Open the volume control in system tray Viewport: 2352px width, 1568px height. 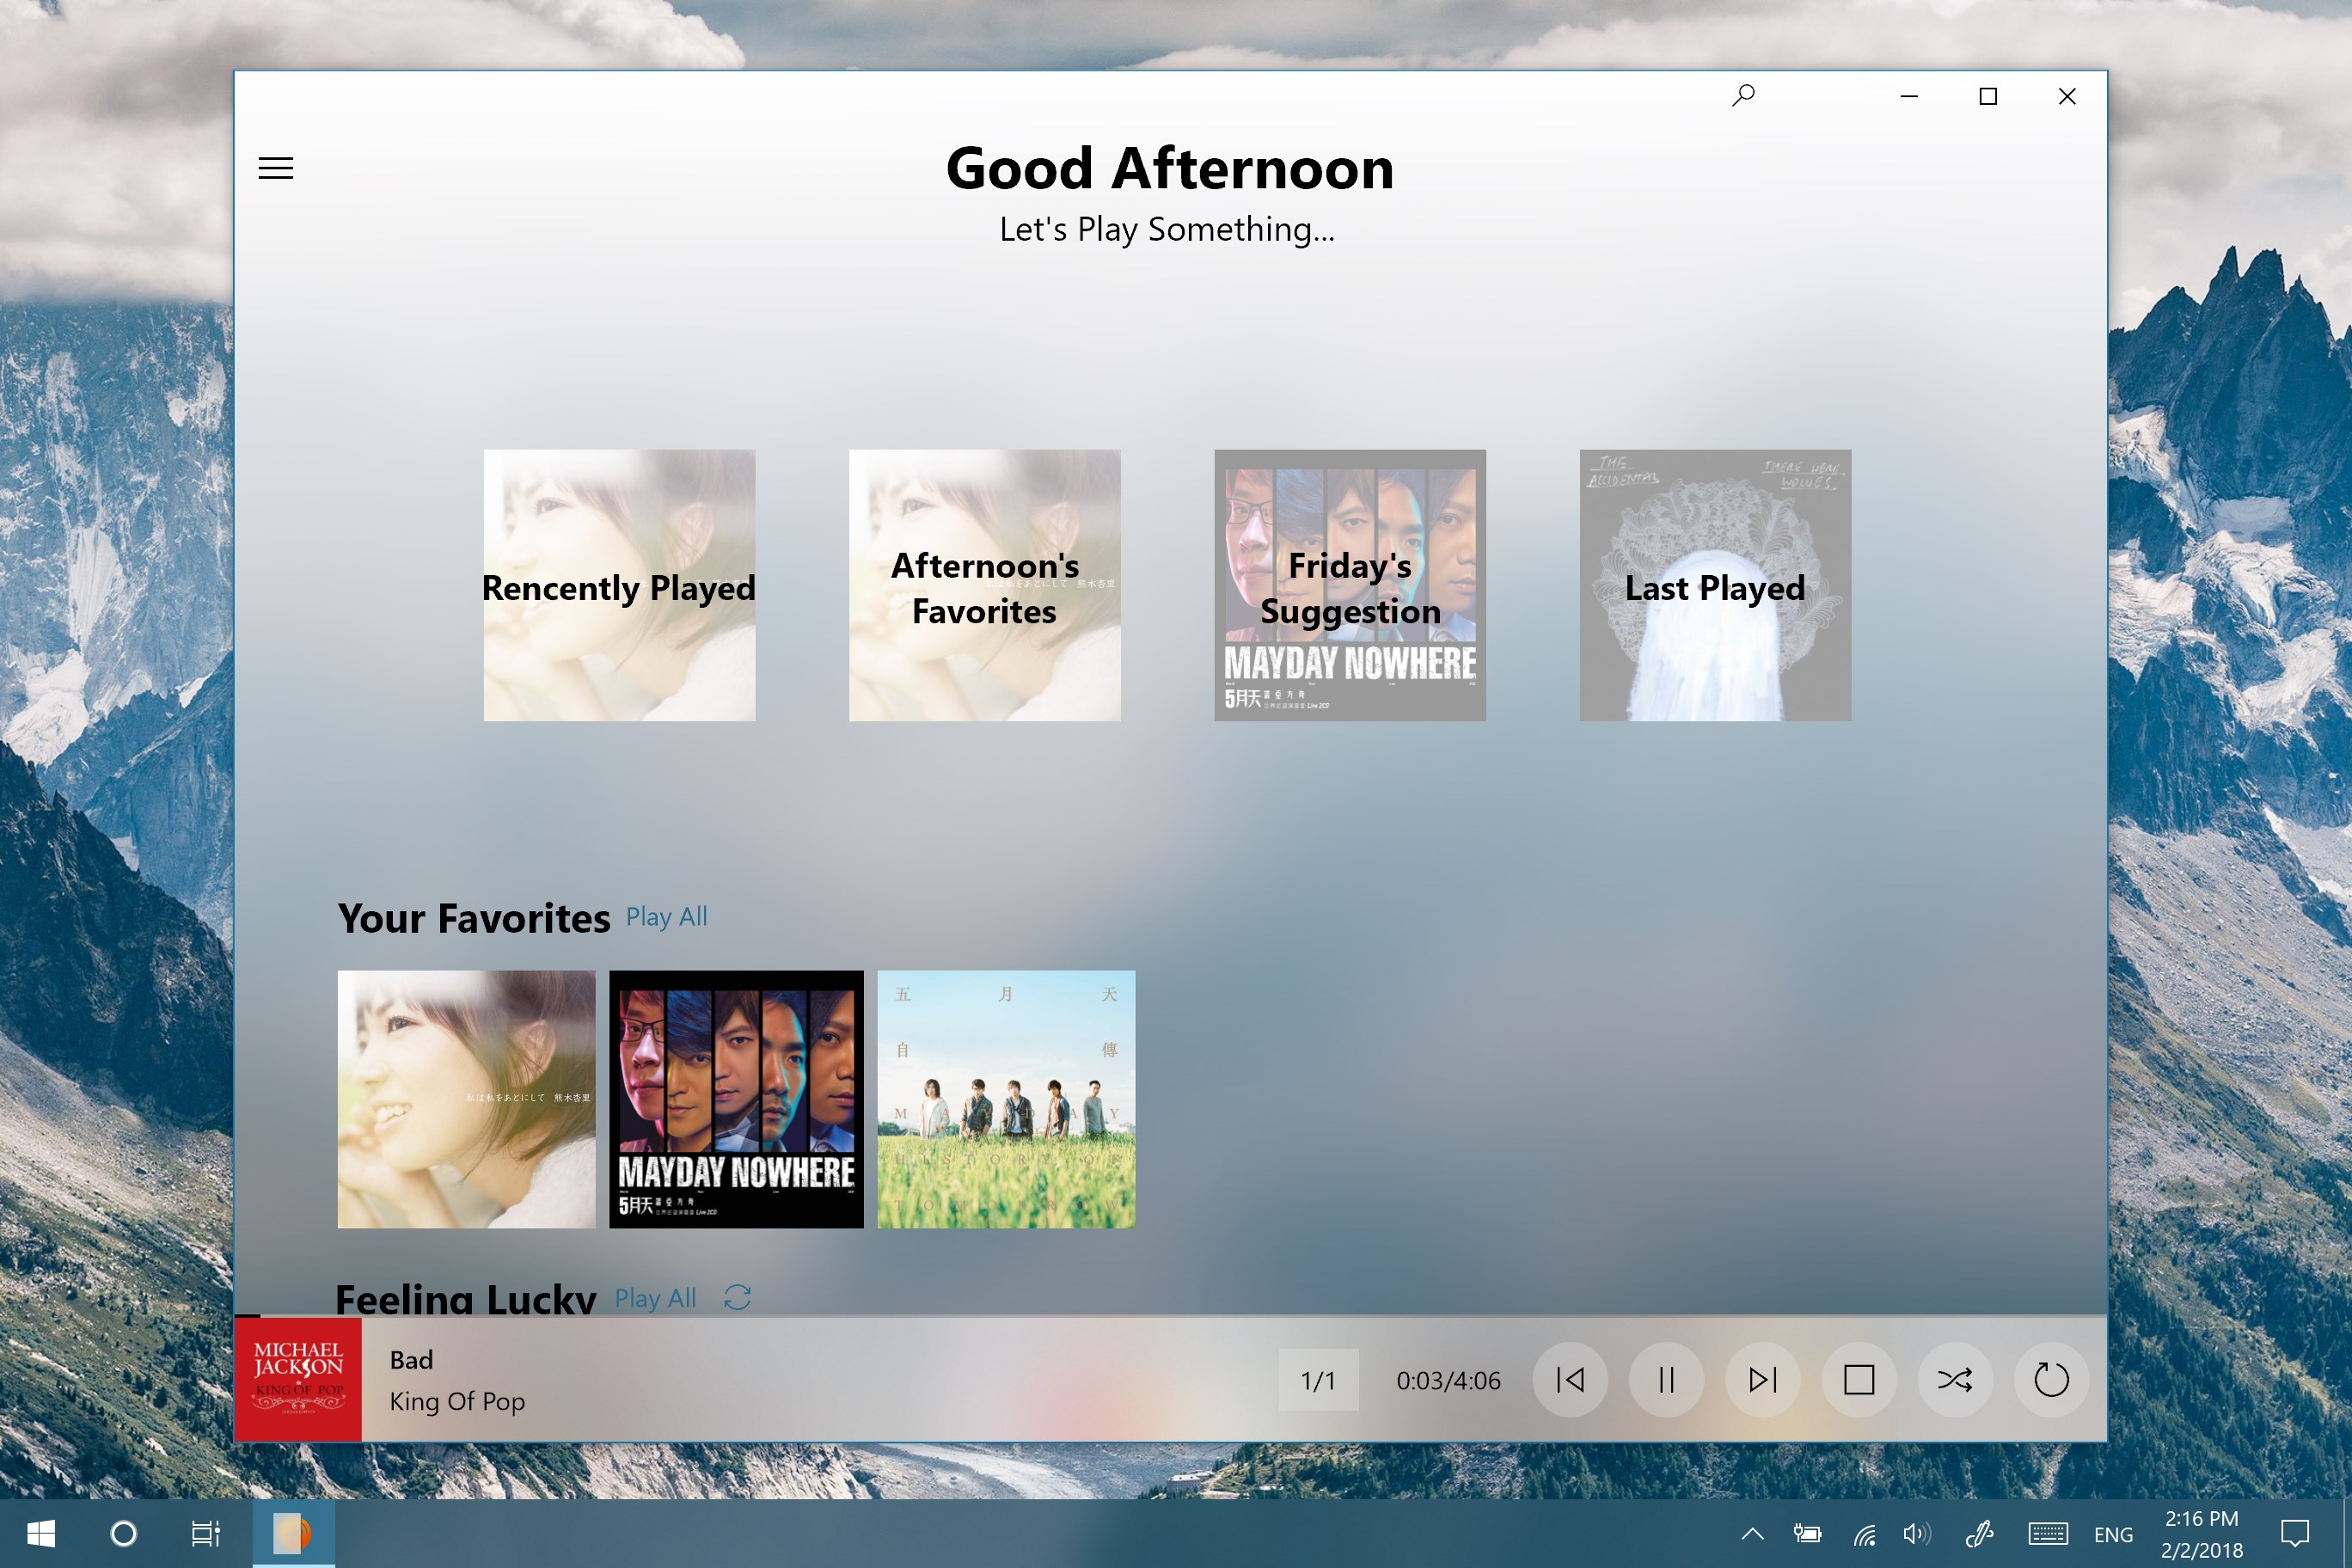point(1916,1533)
